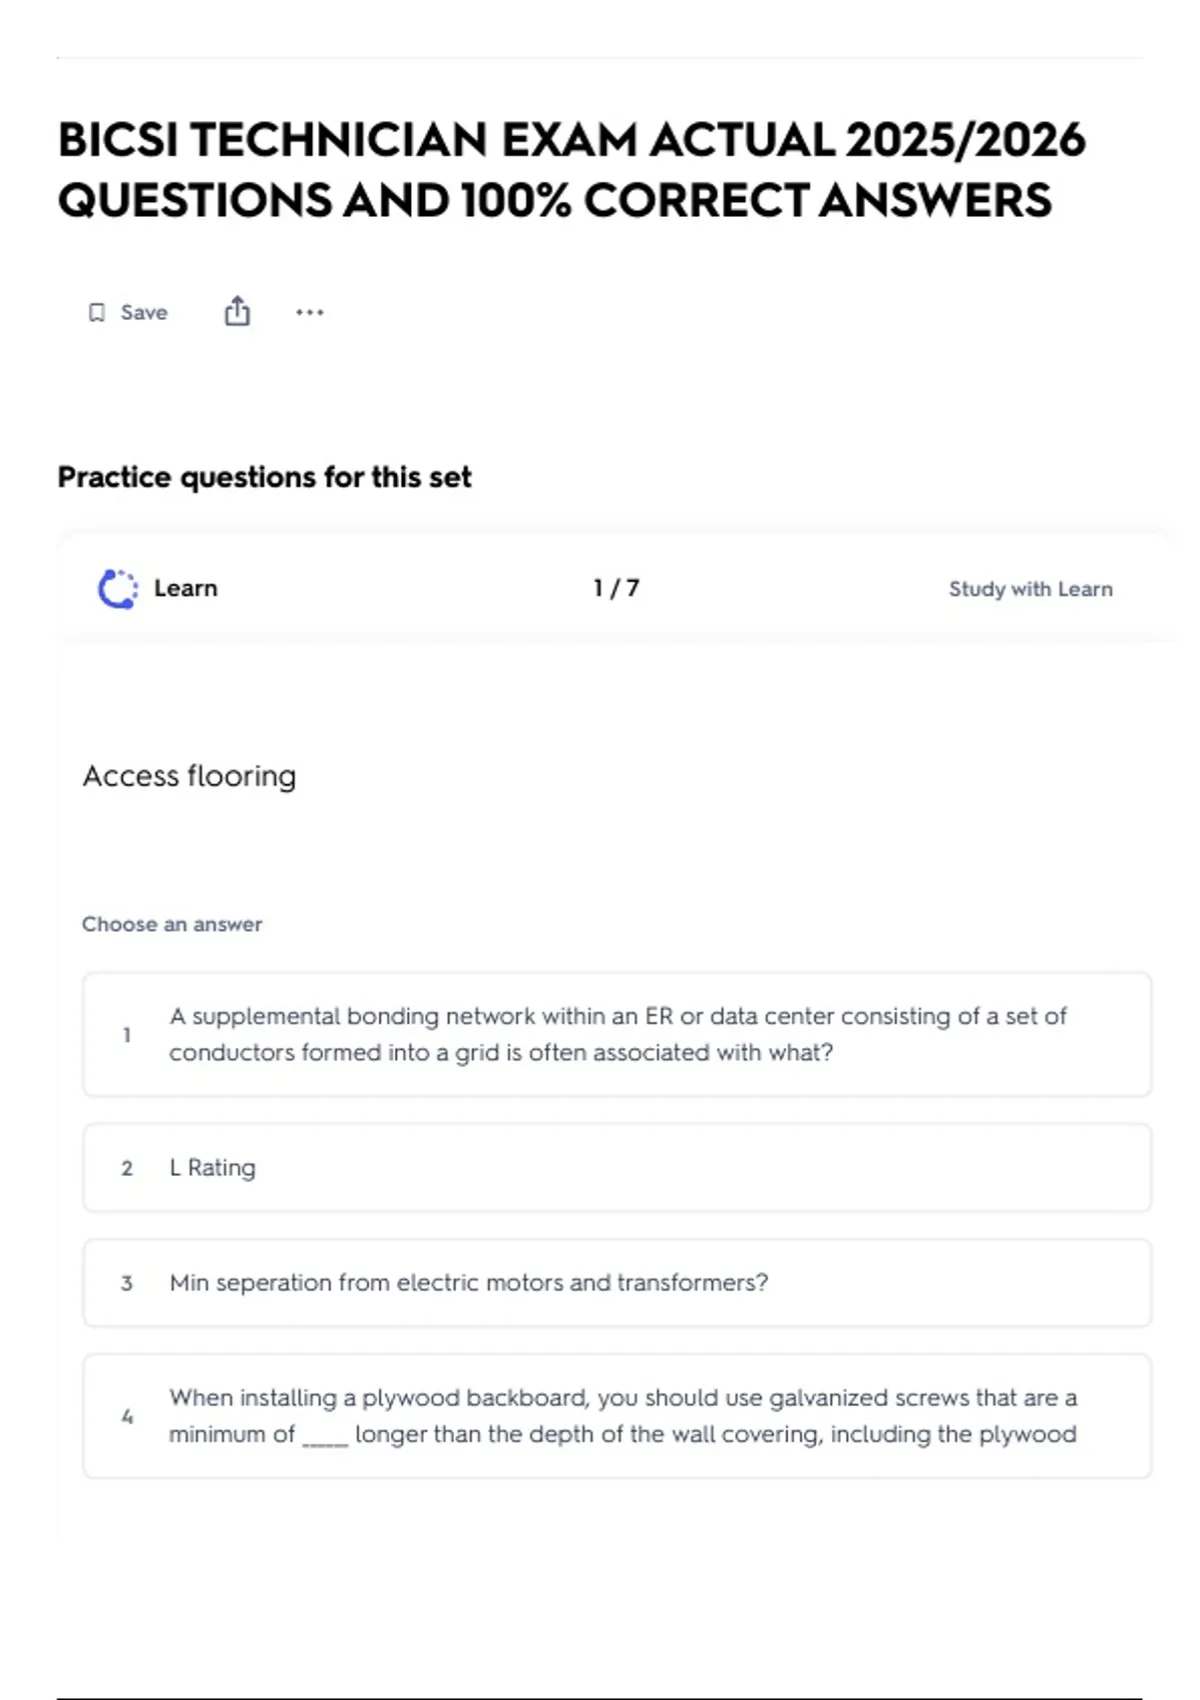Click the number 3 answer badge

pyautogui.click(x=127, y=1283)
